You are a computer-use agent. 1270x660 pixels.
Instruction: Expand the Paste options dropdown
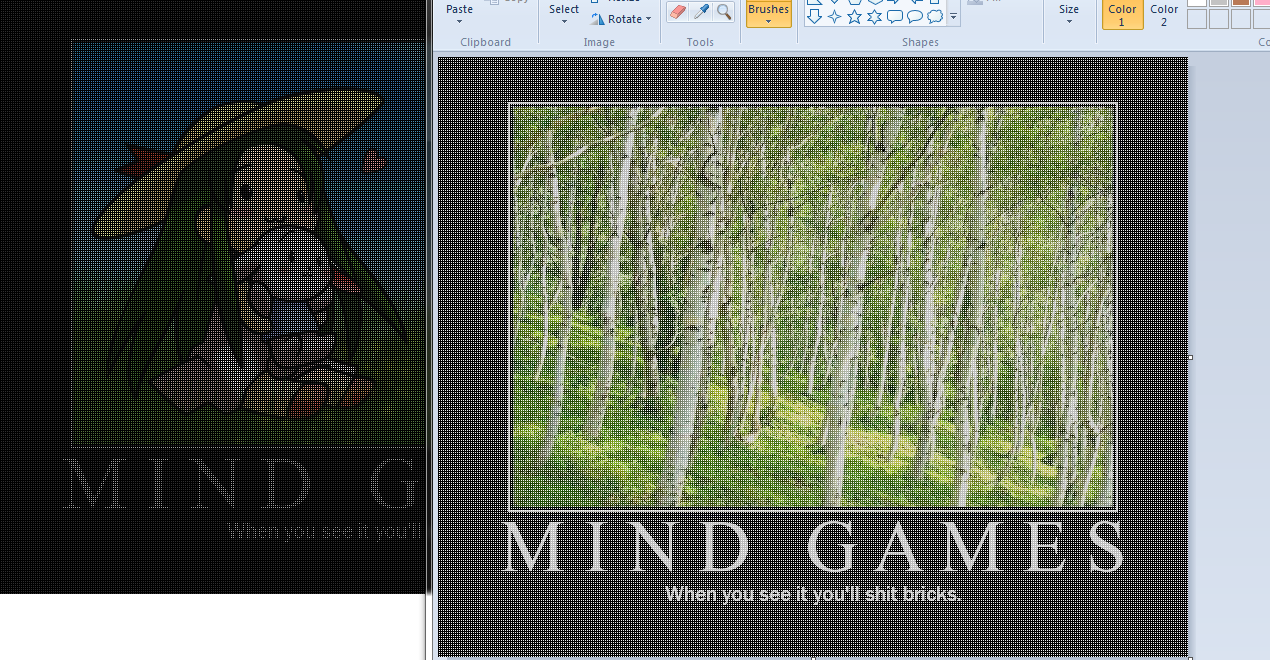coord(459,21)
